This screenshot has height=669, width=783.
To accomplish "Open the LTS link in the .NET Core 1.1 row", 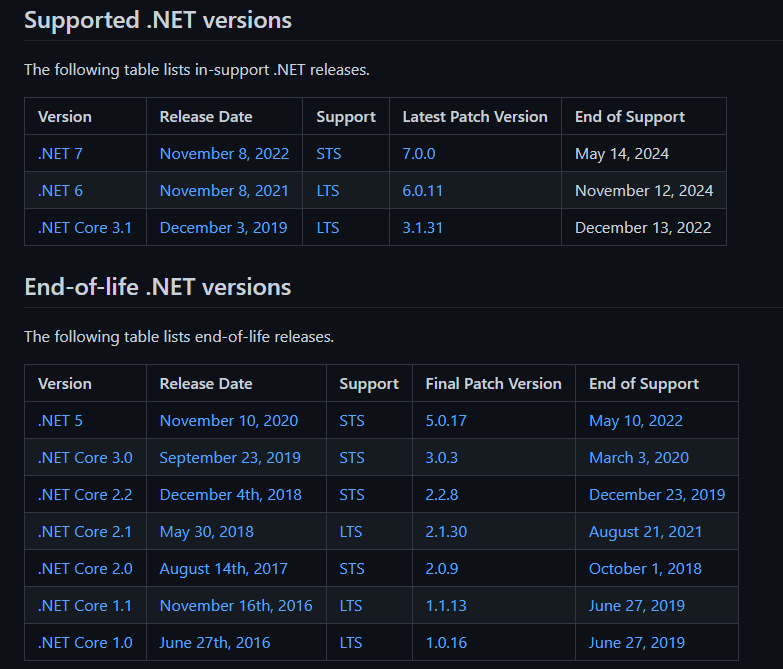I will [x=351, y=606].
